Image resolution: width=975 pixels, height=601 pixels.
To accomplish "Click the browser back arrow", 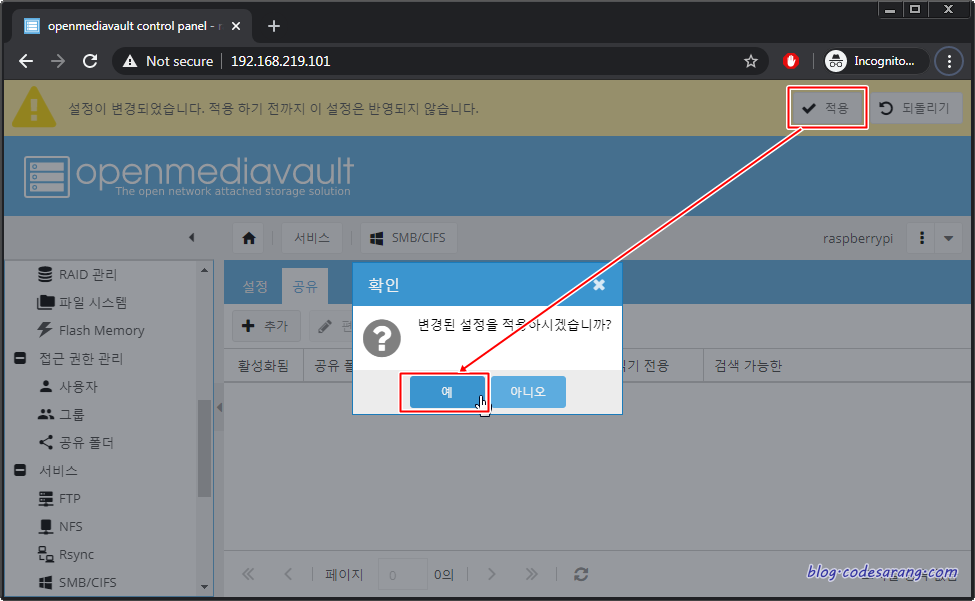I will tap(25, 61).
